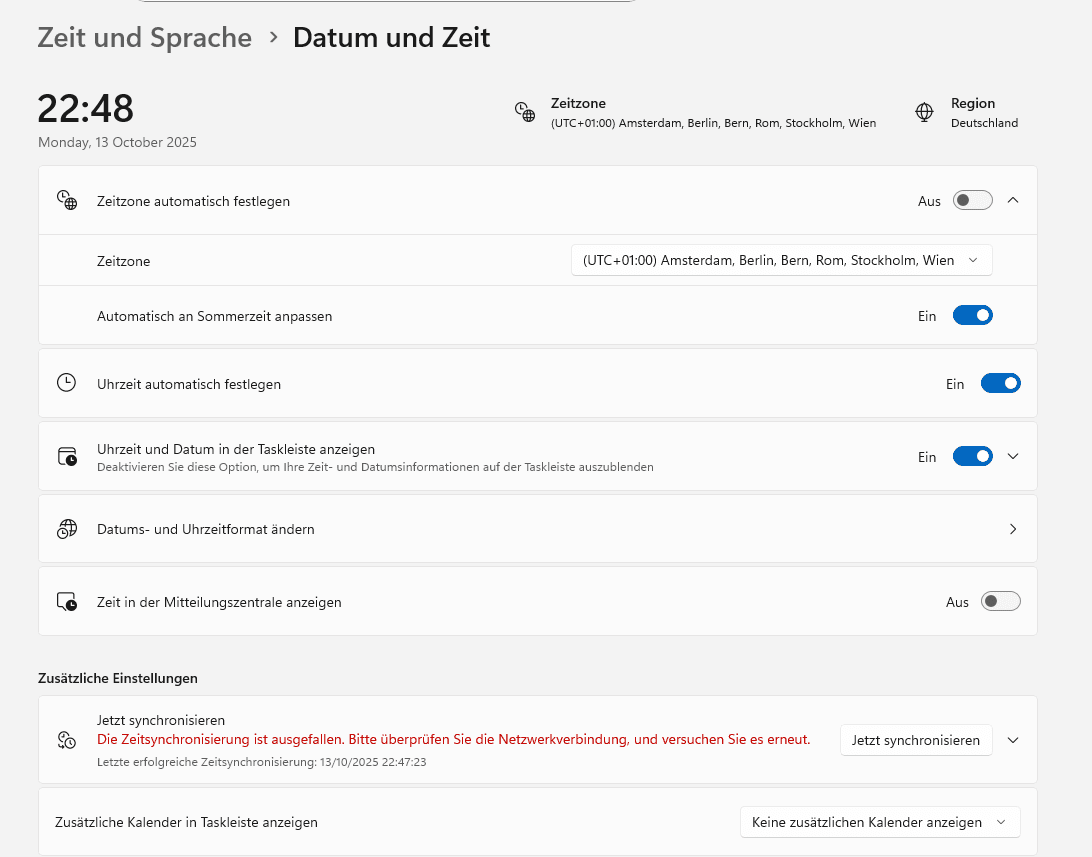Click the Mitteilungszentrale time icon

(67, 602)
